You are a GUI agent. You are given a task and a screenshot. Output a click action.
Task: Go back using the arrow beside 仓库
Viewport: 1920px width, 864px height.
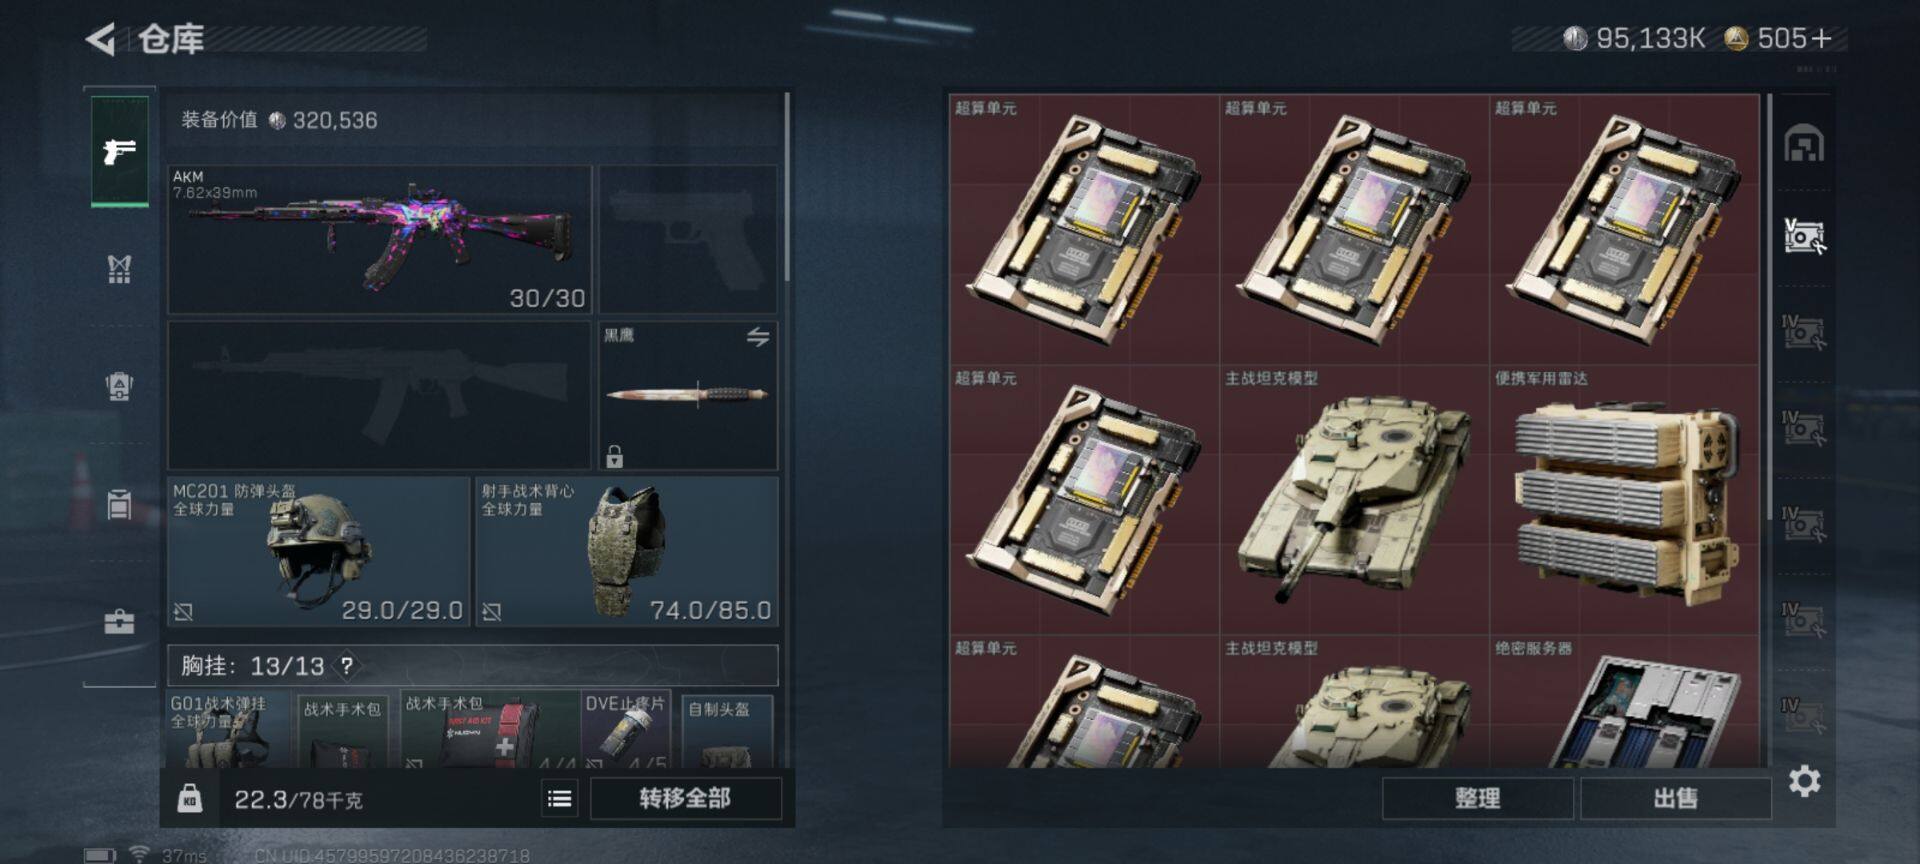(100, 39)
